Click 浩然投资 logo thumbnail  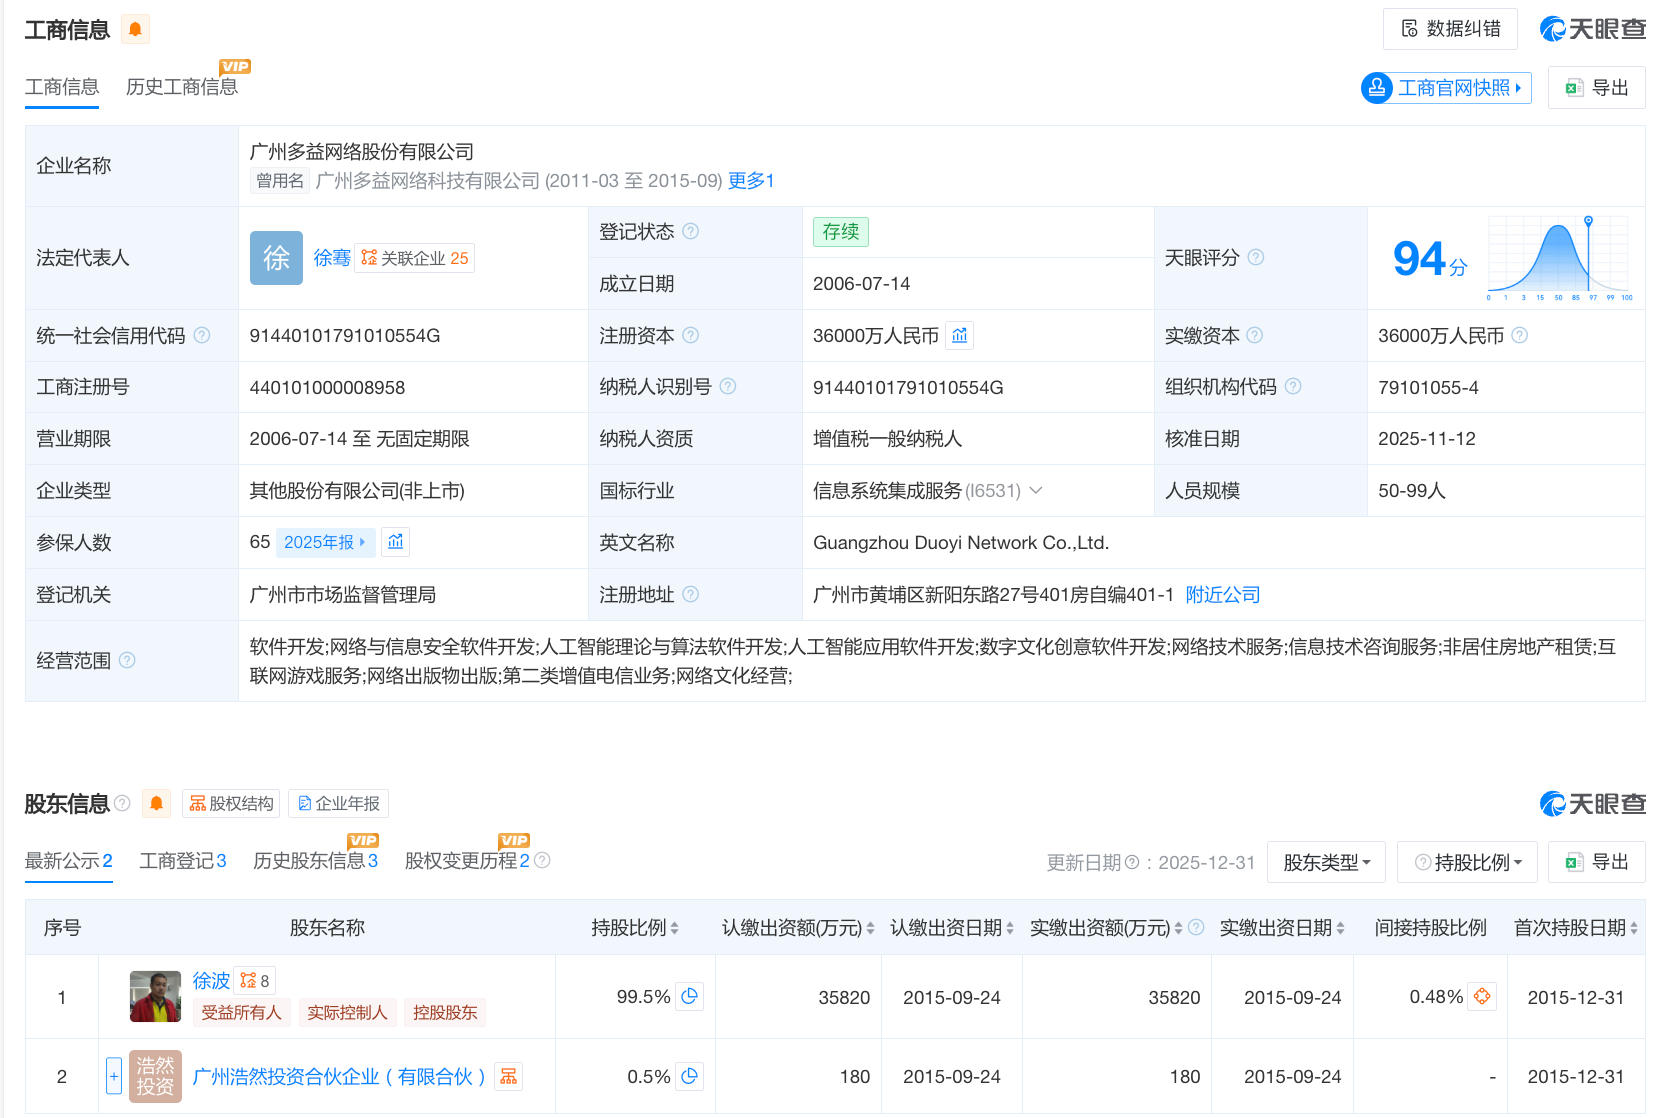coord(155,1076)
